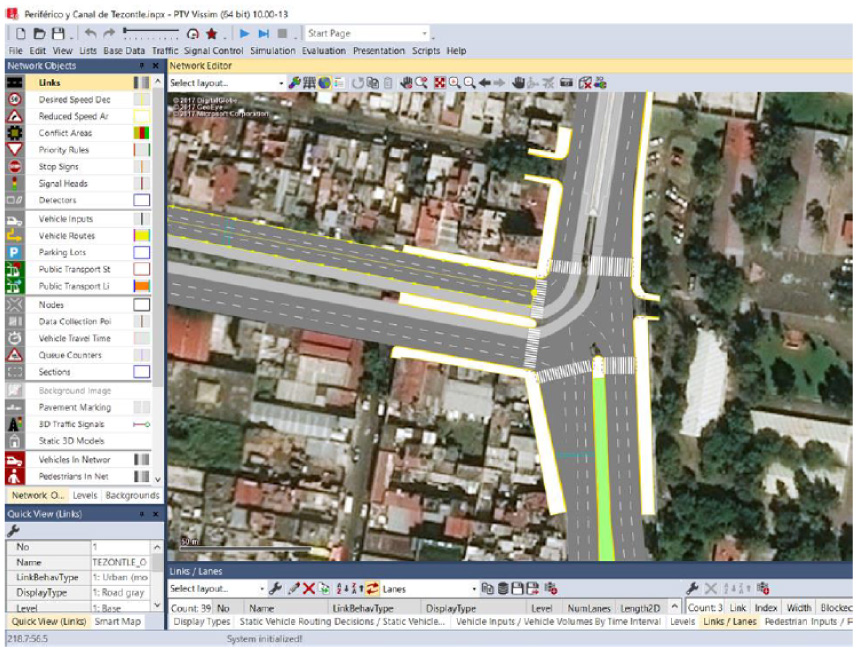Screen dimensions: 857x650
Task: Expand Network Editor Select layout dropdown
Action: tap(281, 83)
